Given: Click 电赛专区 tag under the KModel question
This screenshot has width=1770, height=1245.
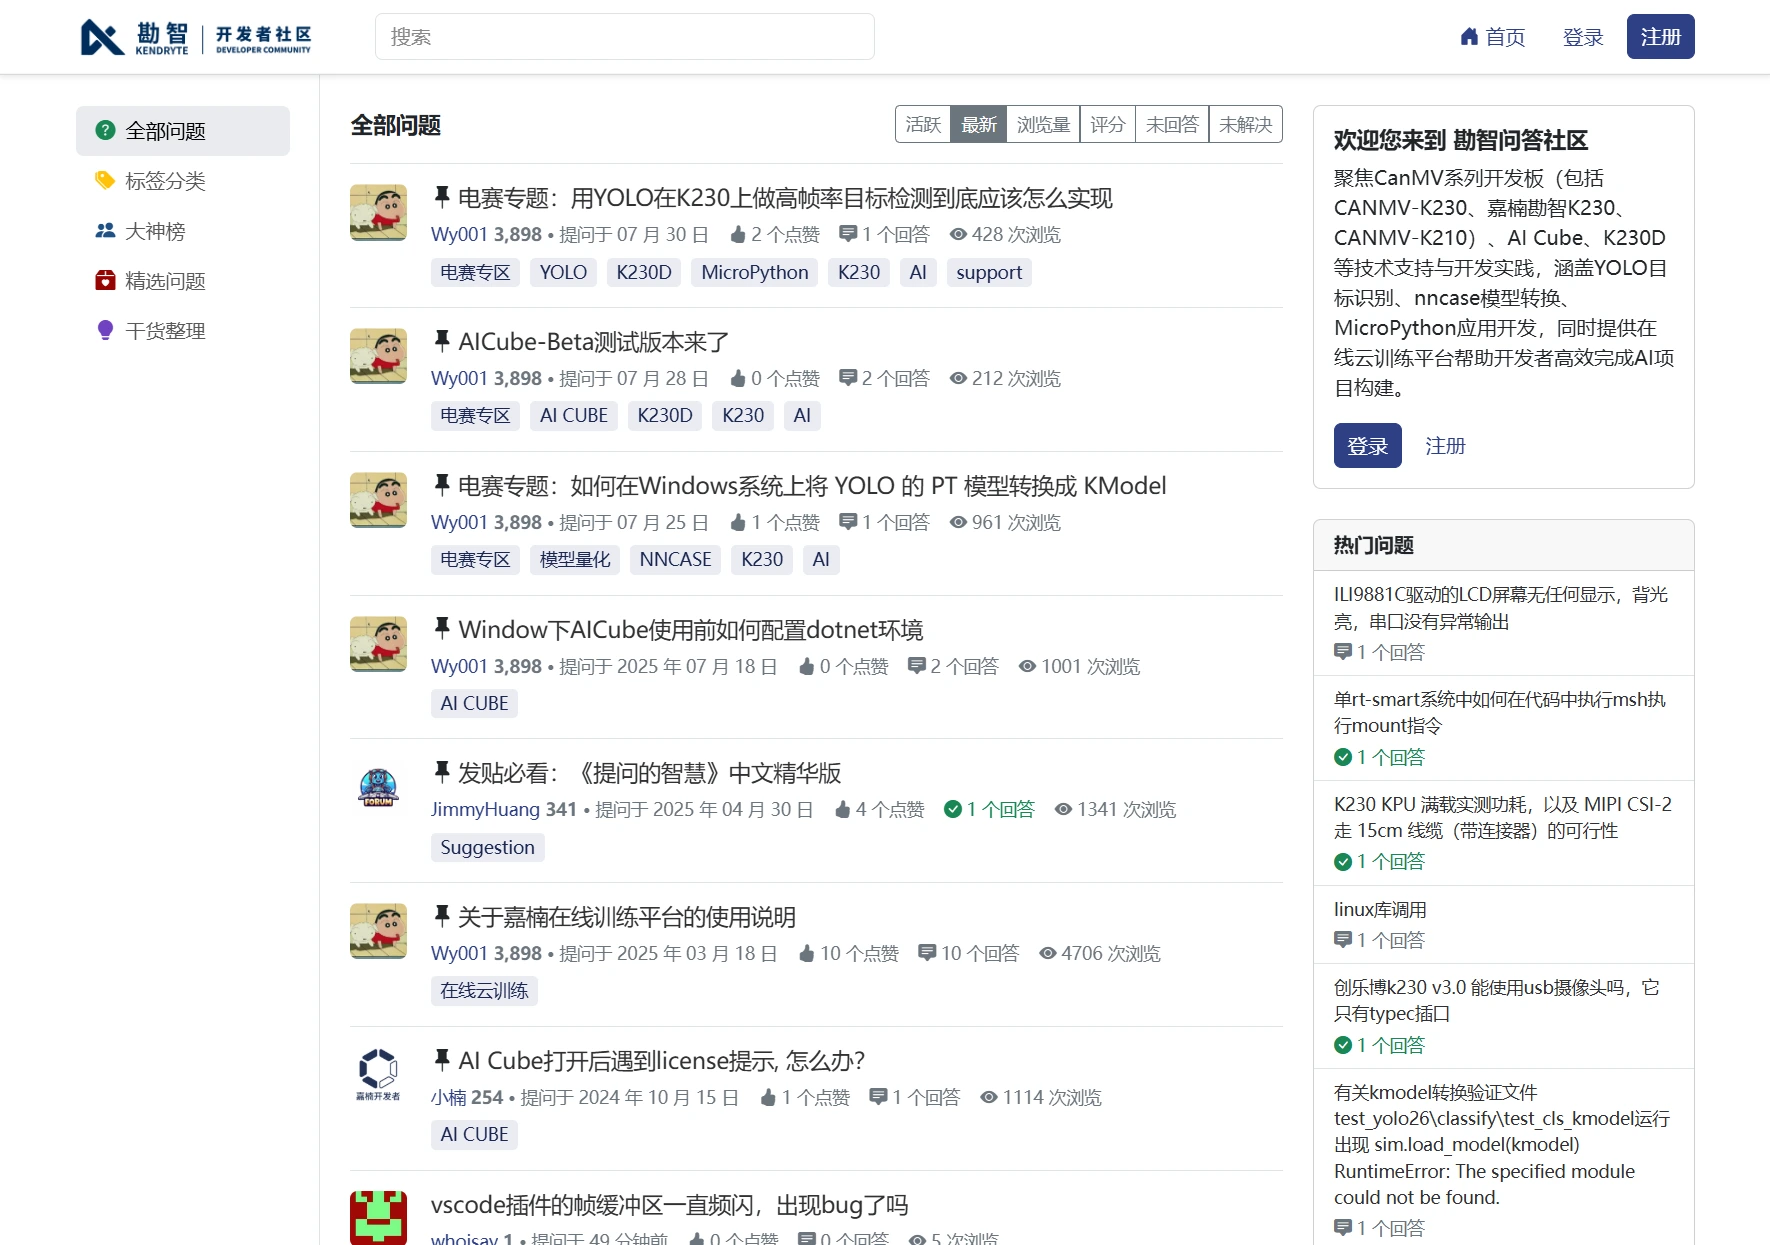Looking at the screenshot, I should point(475,559).
